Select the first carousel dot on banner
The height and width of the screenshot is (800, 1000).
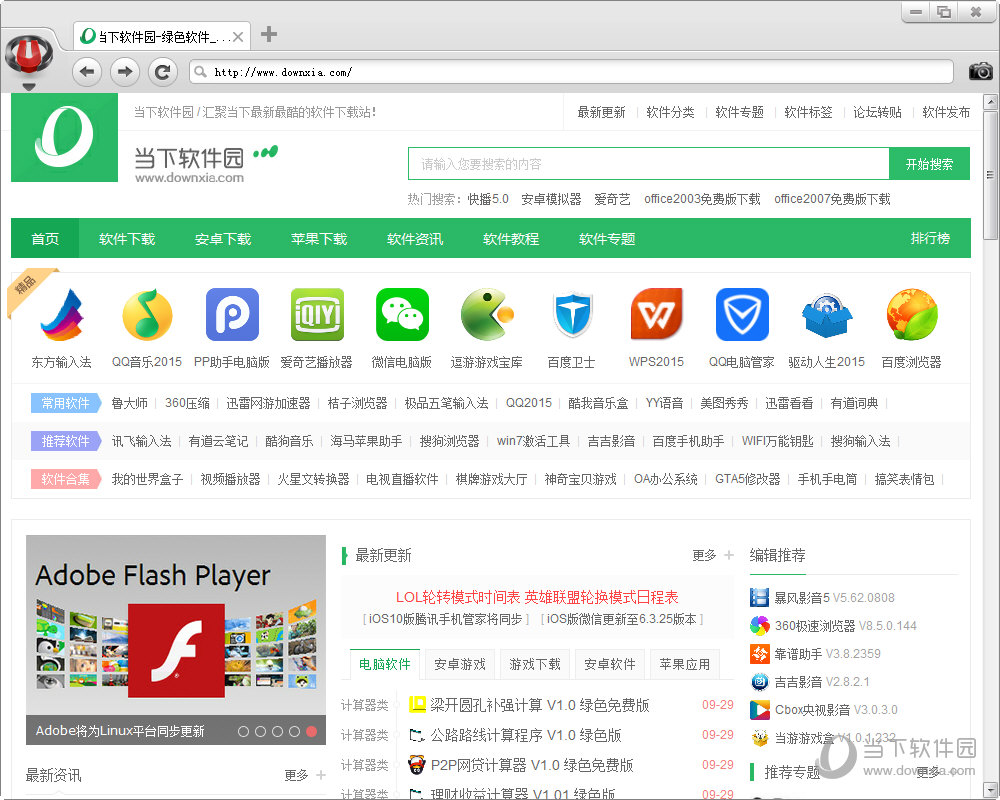pos(243,731)
